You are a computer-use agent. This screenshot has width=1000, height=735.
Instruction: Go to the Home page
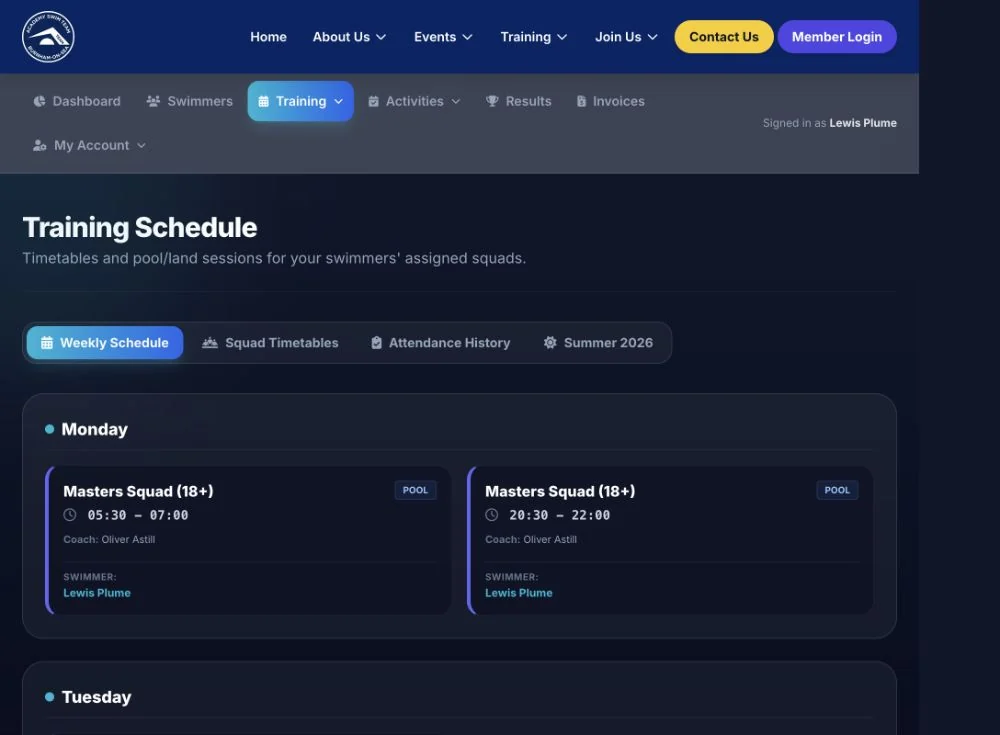268,37
